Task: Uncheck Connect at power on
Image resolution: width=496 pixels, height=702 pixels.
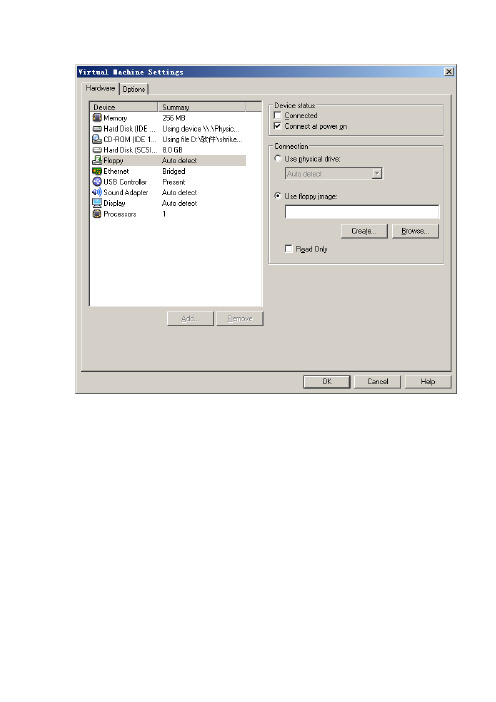Action: click(x=278, y=126)
